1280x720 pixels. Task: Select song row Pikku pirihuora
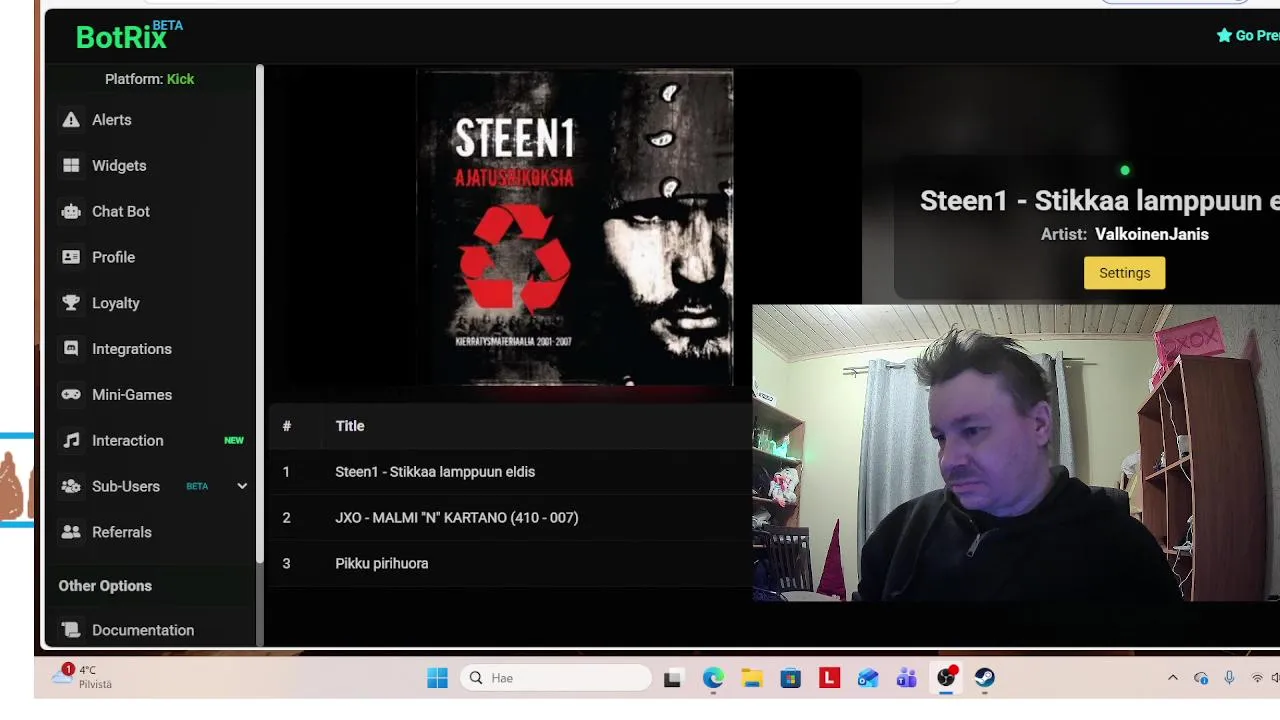click(510, 564)
